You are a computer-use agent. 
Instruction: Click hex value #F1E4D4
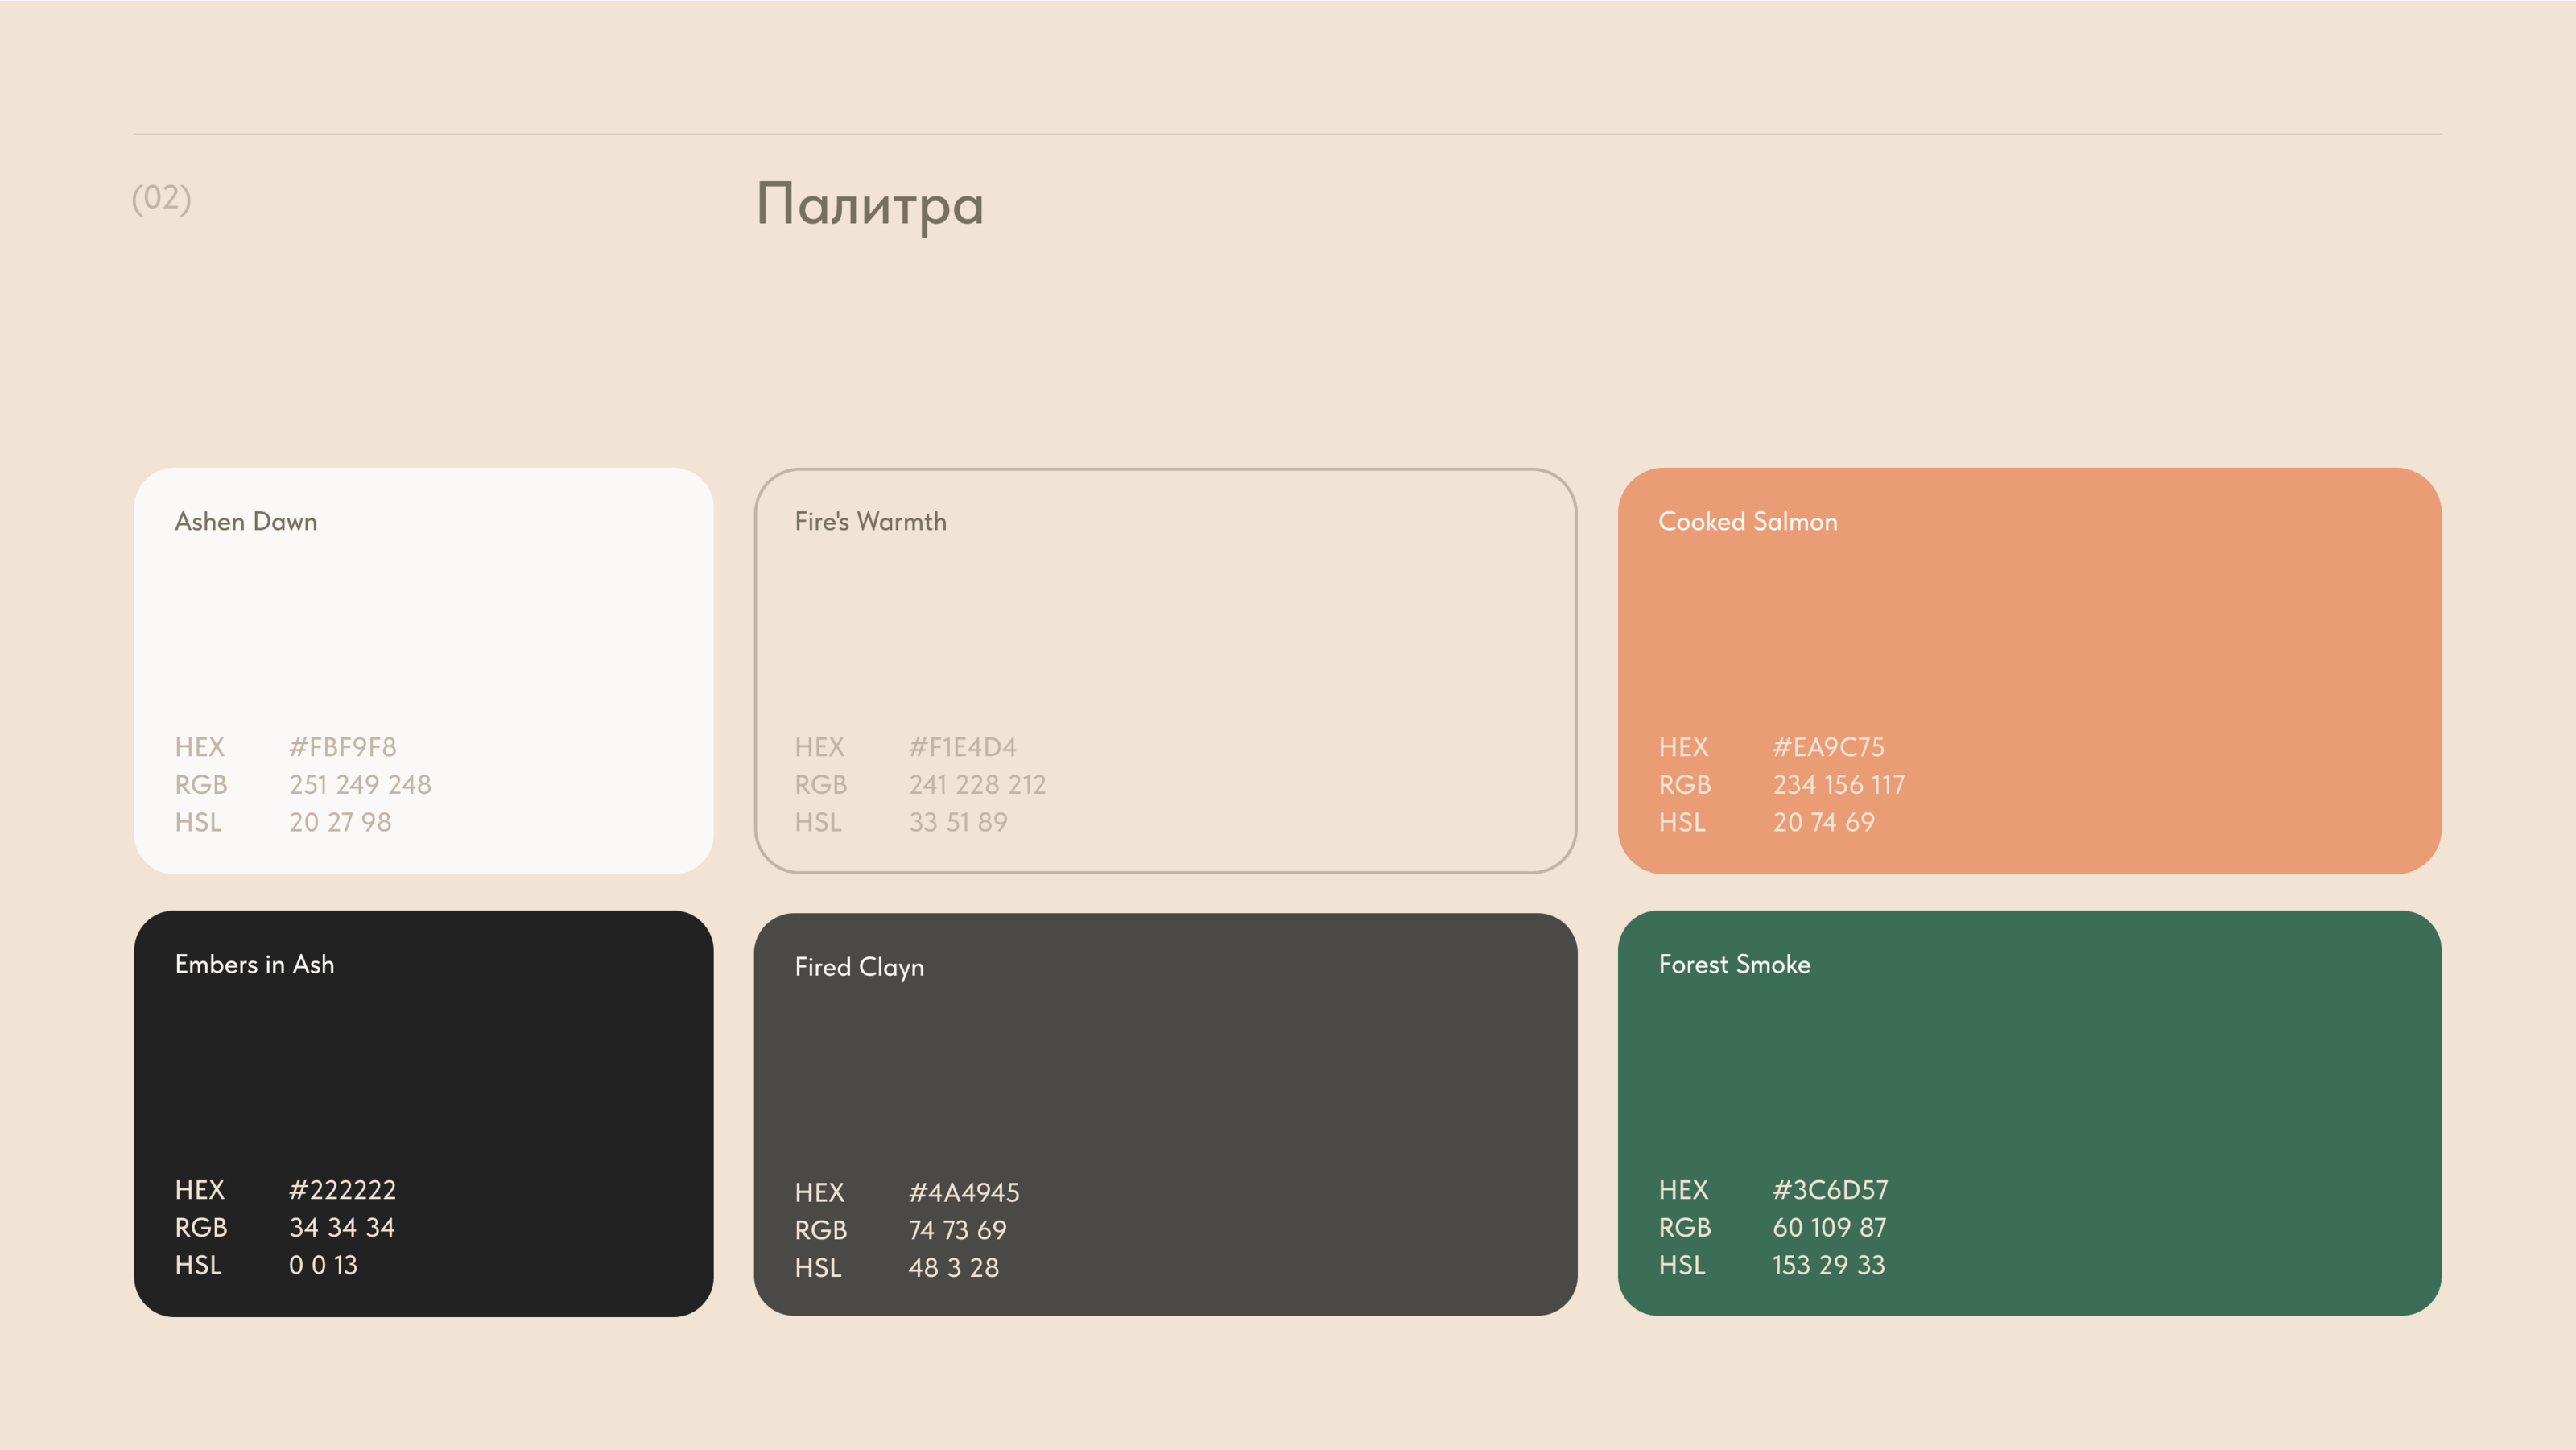[x=962, y=747]
